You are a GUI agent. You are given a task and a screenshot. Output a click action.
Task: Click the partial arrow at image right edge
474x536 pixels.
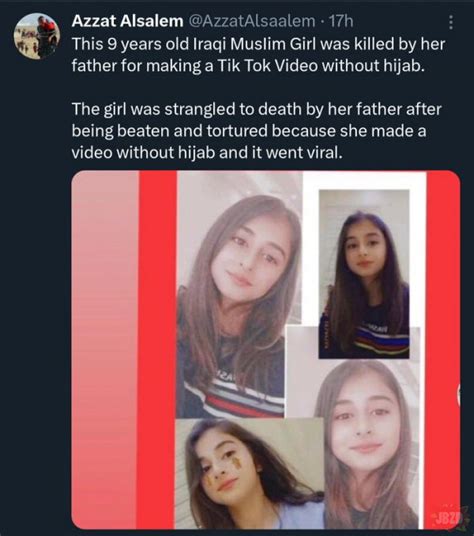(458, 394)
